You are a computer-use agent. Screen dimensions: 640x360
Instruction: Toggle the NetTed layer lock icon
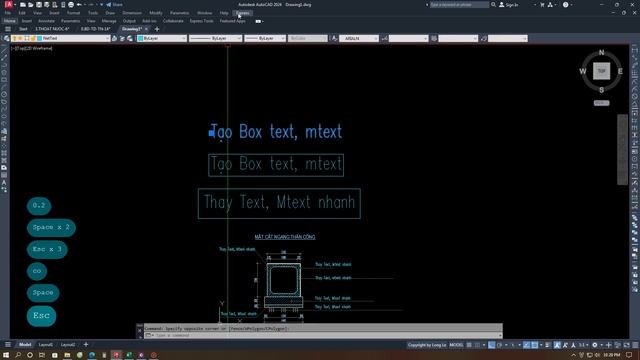[x=33, y=38]
